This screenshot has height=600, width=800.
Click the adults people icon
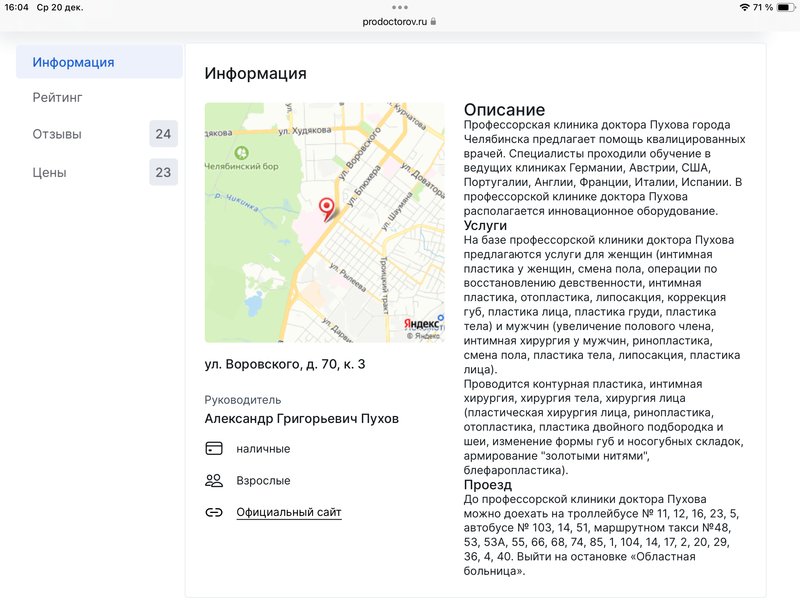[x=214, y=480]
